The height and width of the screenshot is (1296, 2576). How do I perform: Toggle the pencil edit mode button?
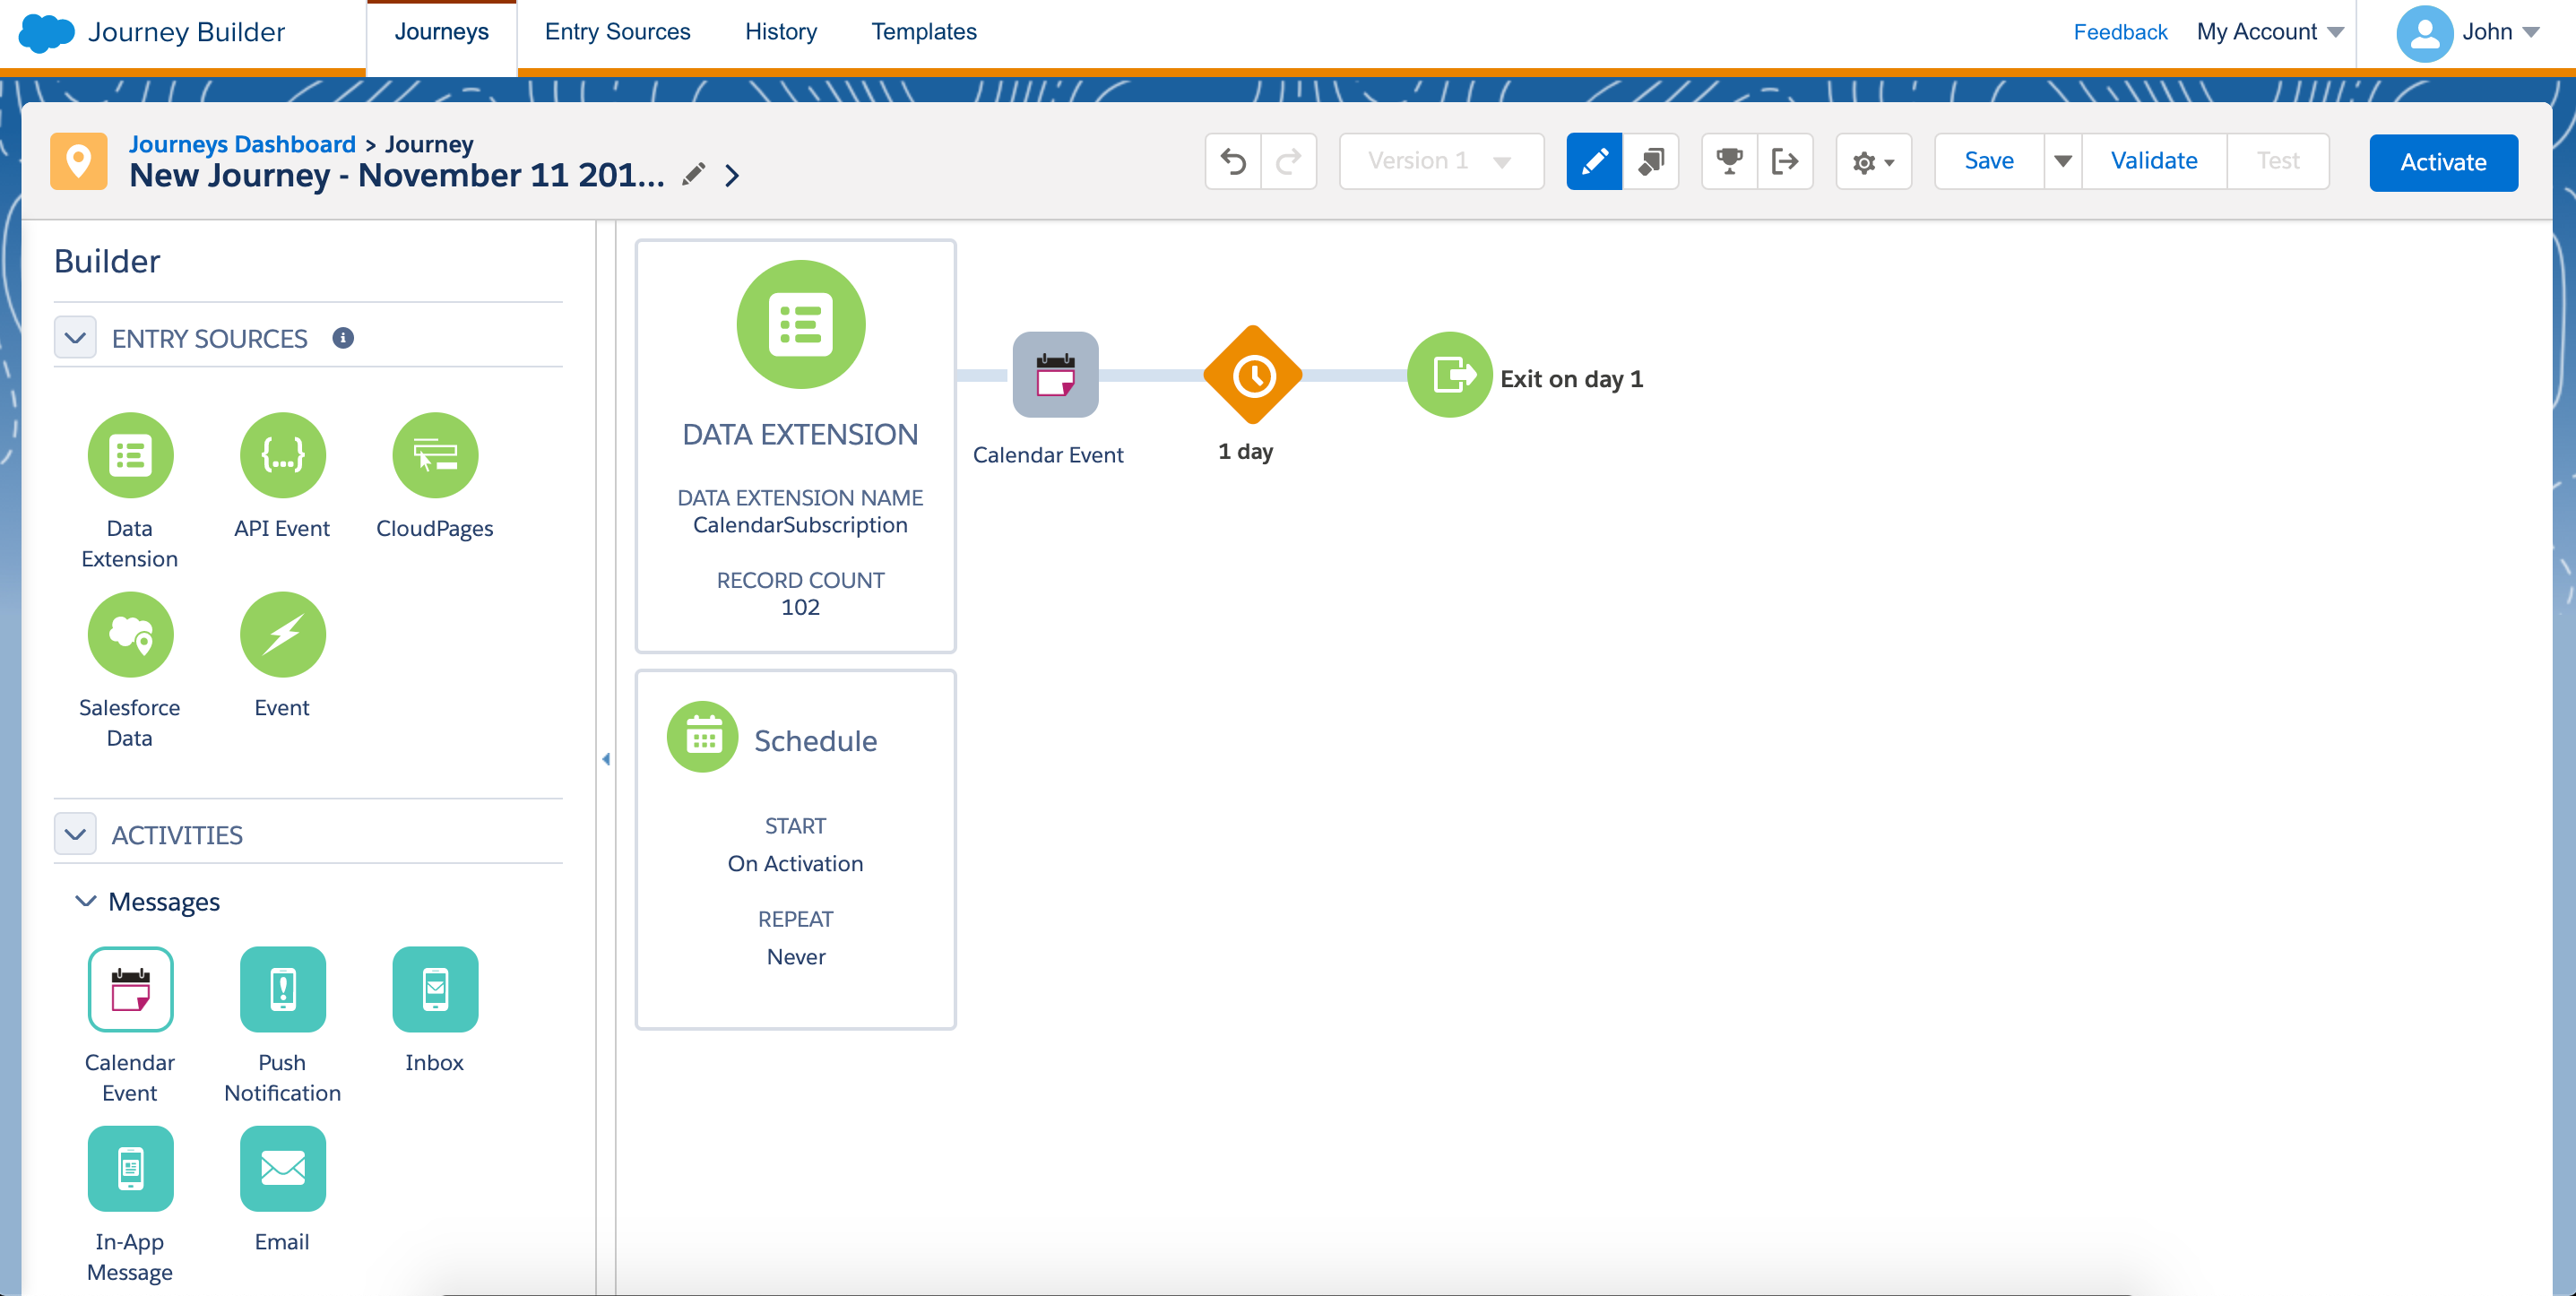(1594, 161)
